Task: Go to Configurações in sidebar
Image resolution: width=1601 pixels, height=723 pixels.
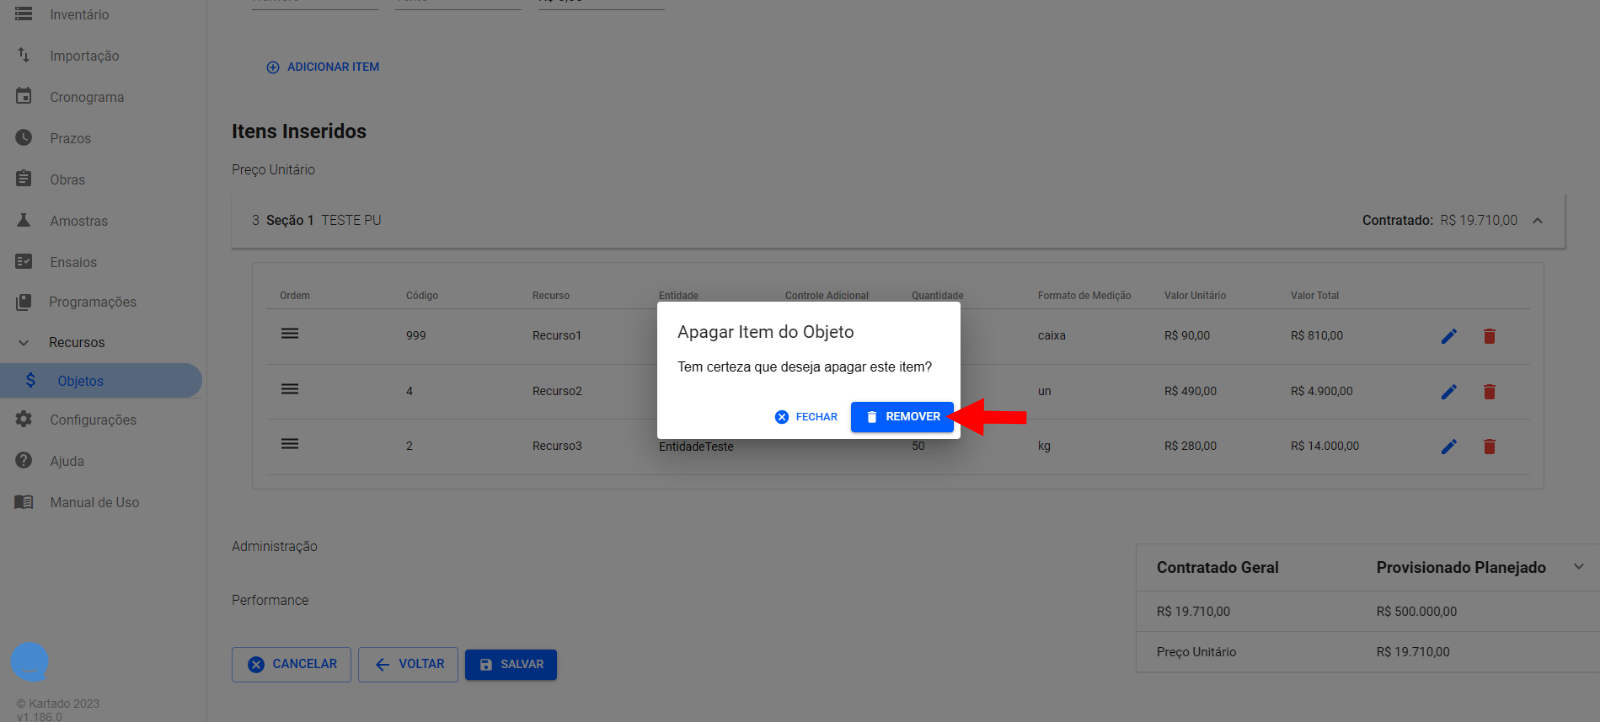Action: coord(92,420)
